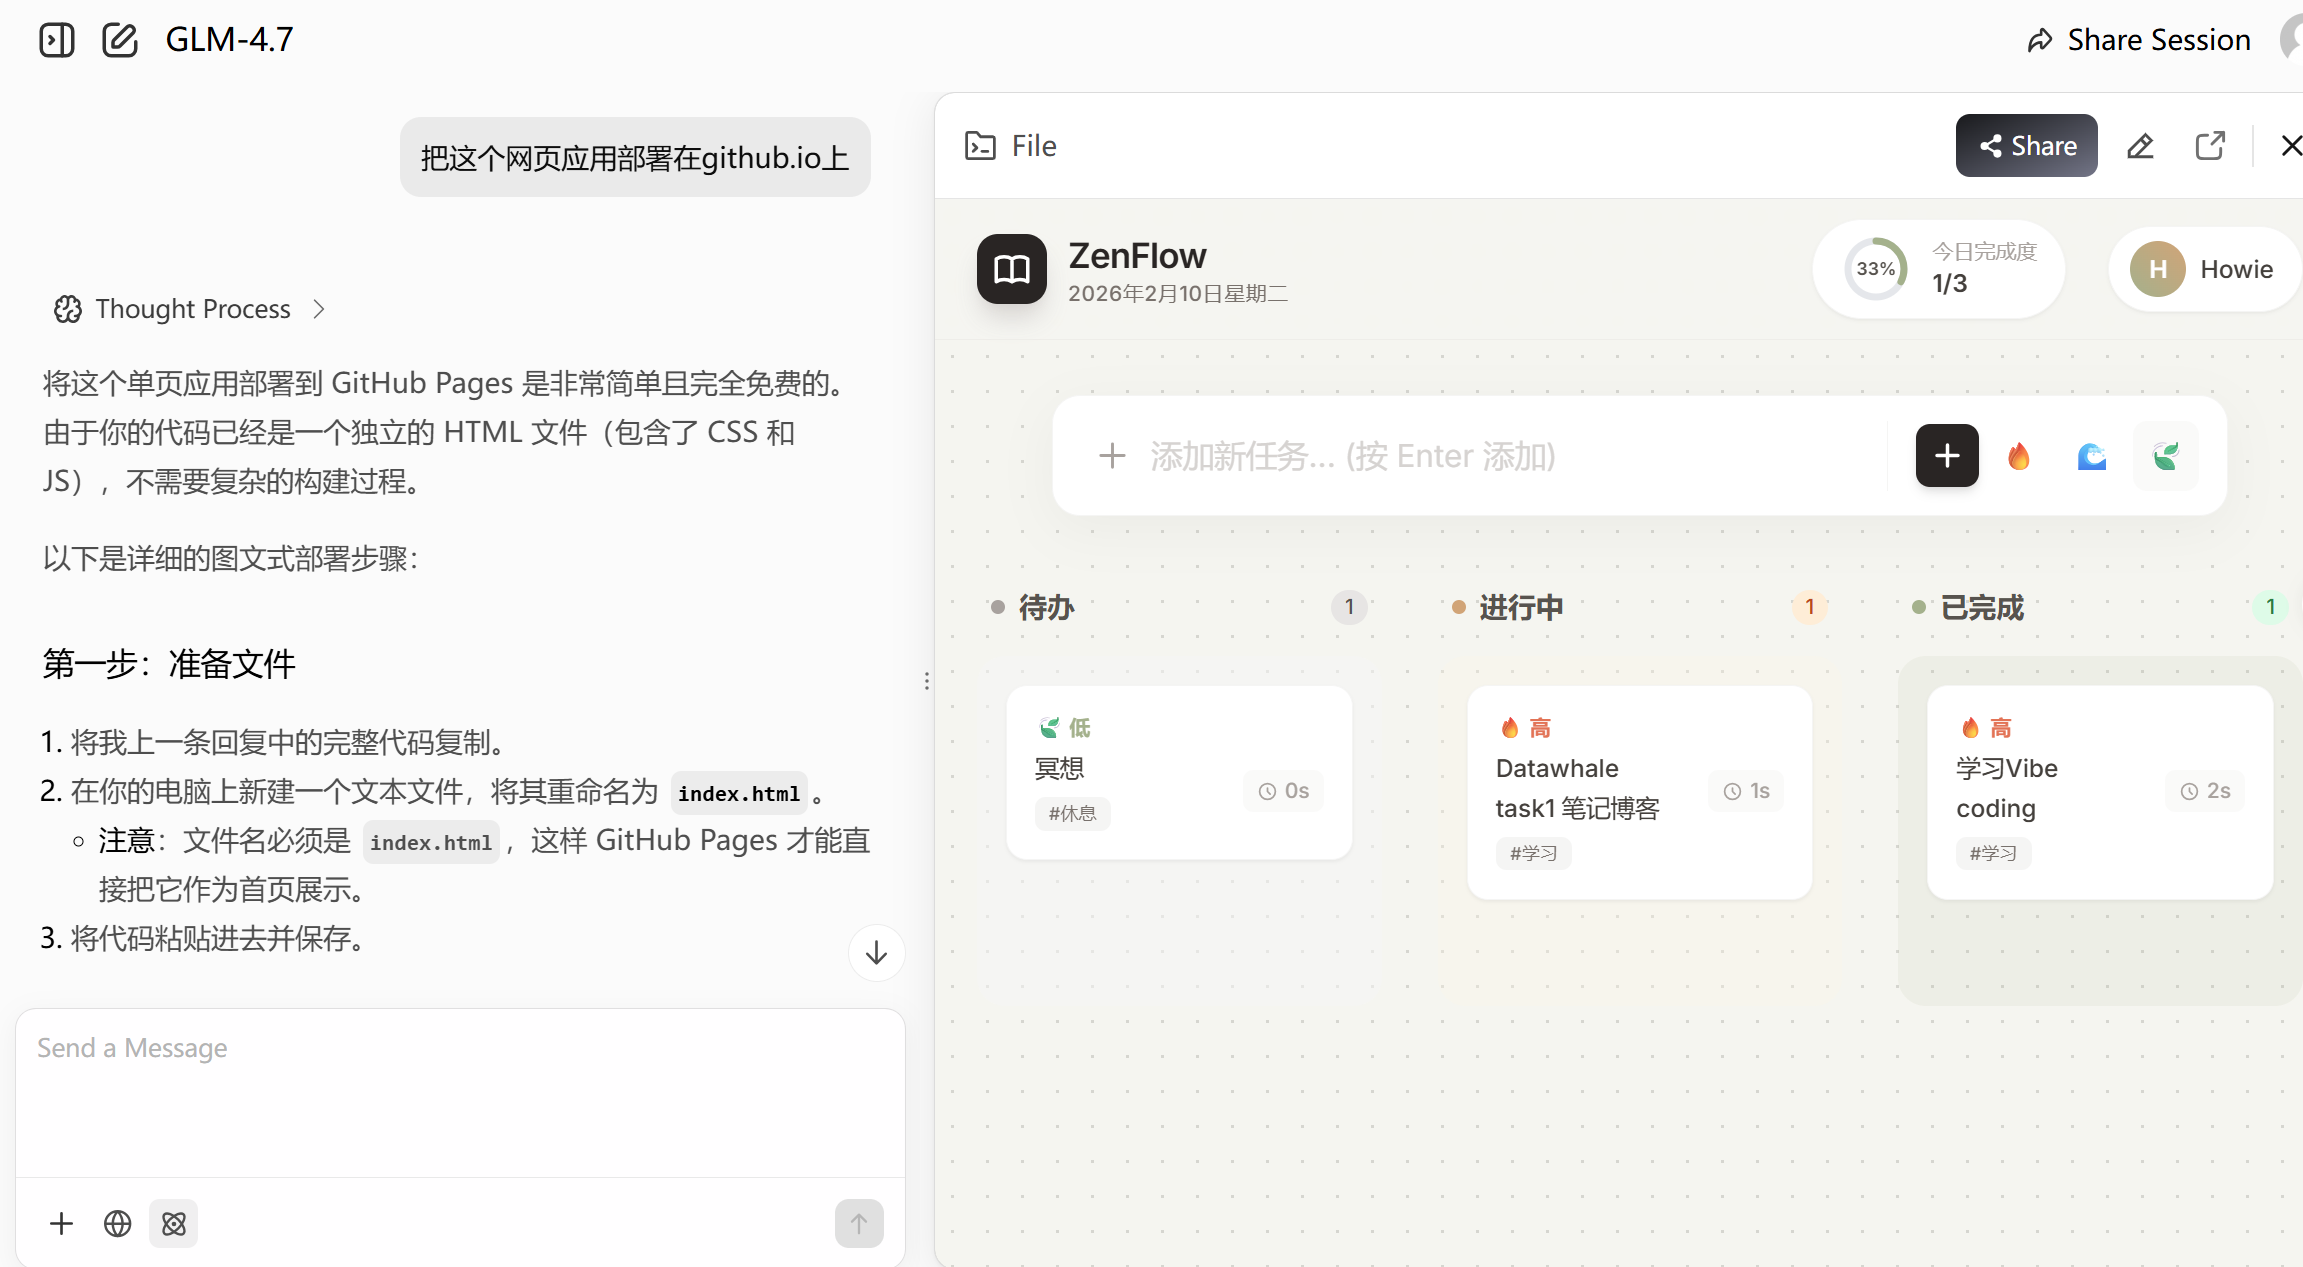Open attachment menu with plus icon
2303x1267 pixels.
coord(61,1223)
